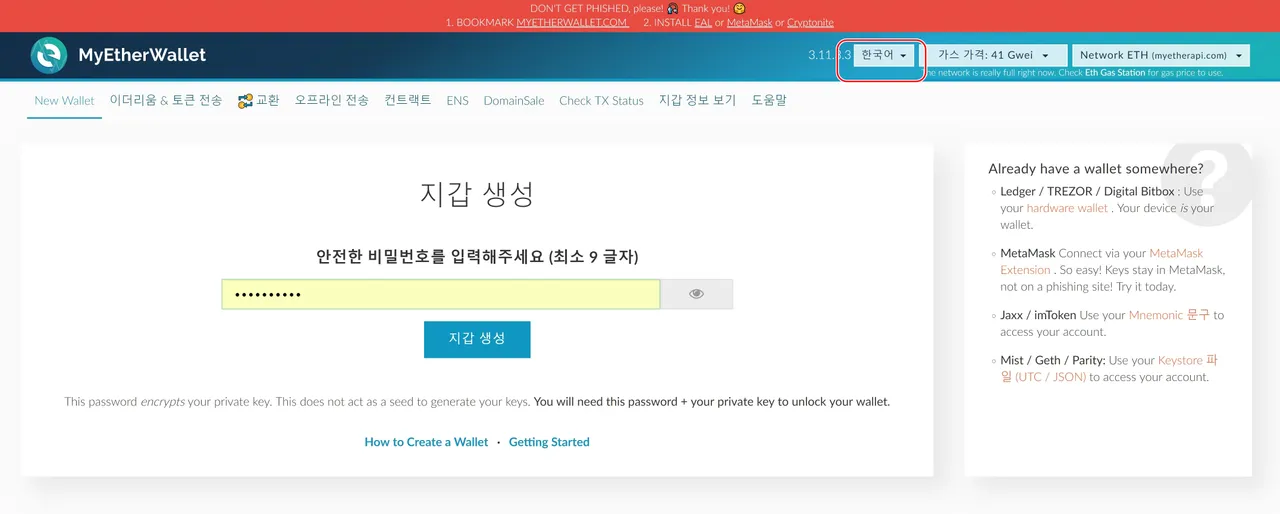Viewport: 1280px width, 514px height.
Task: Click the MetaMask link in red banner
Action: pos(749,22)
